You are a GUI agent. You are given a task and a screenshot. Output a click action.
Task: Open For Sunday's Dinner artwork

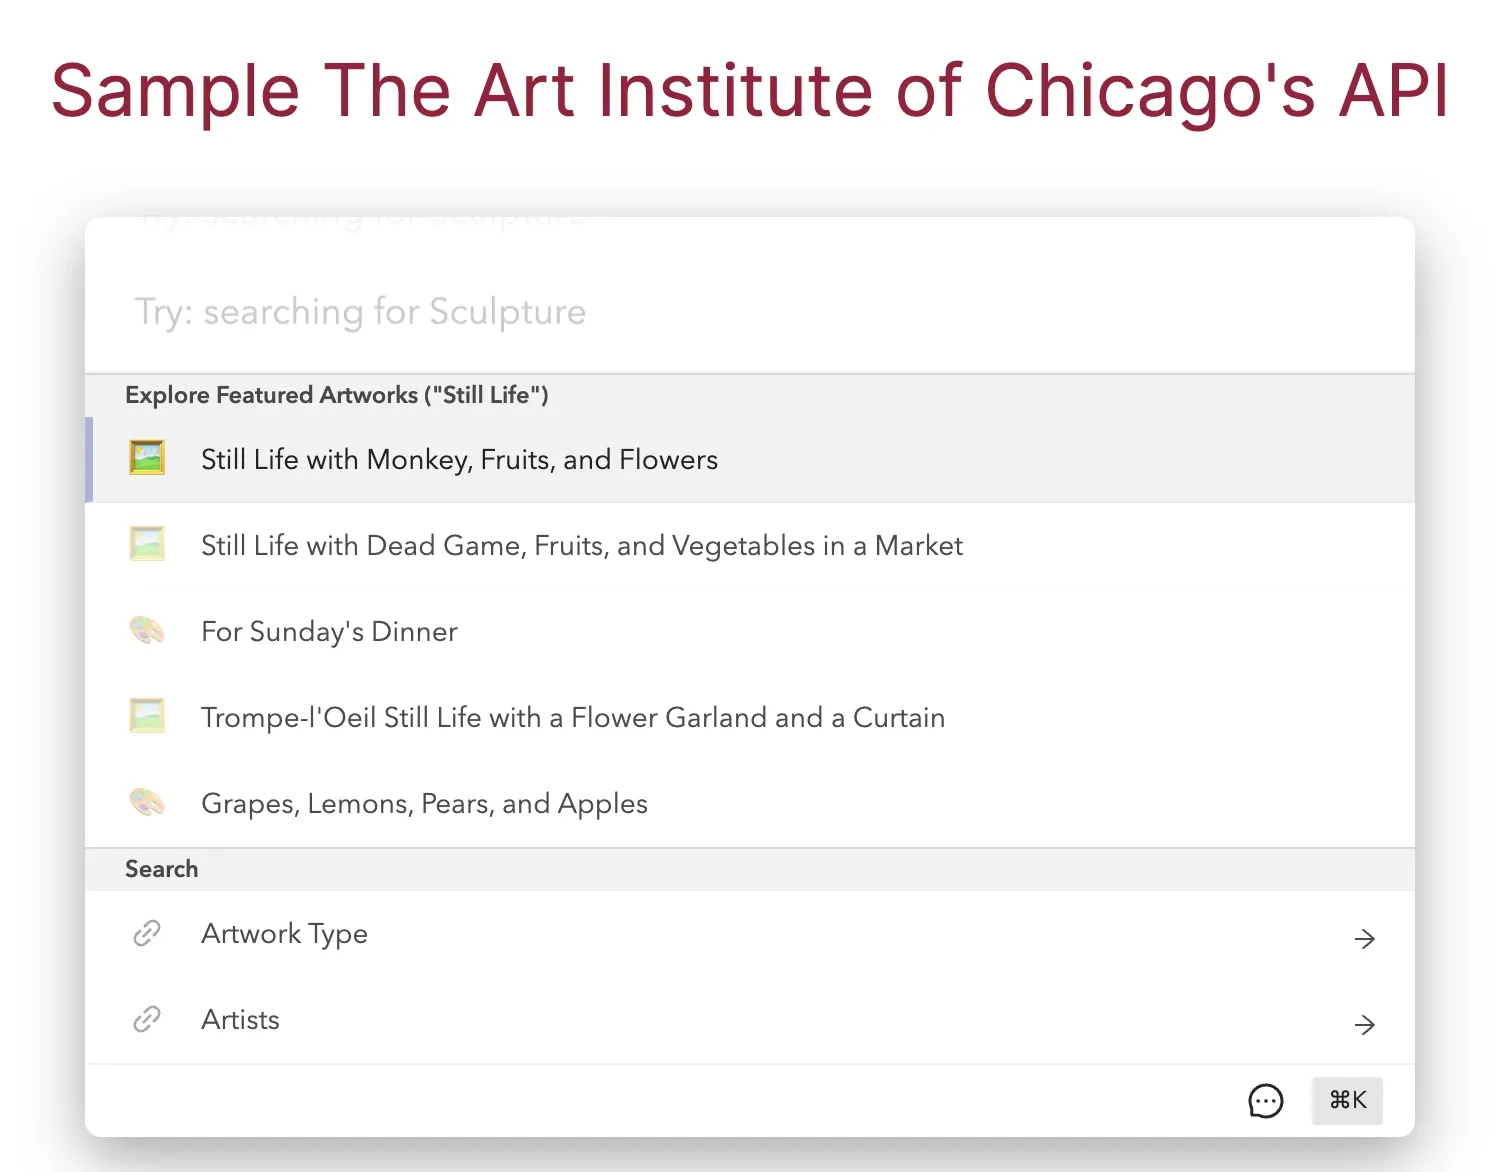click(750, 631)
